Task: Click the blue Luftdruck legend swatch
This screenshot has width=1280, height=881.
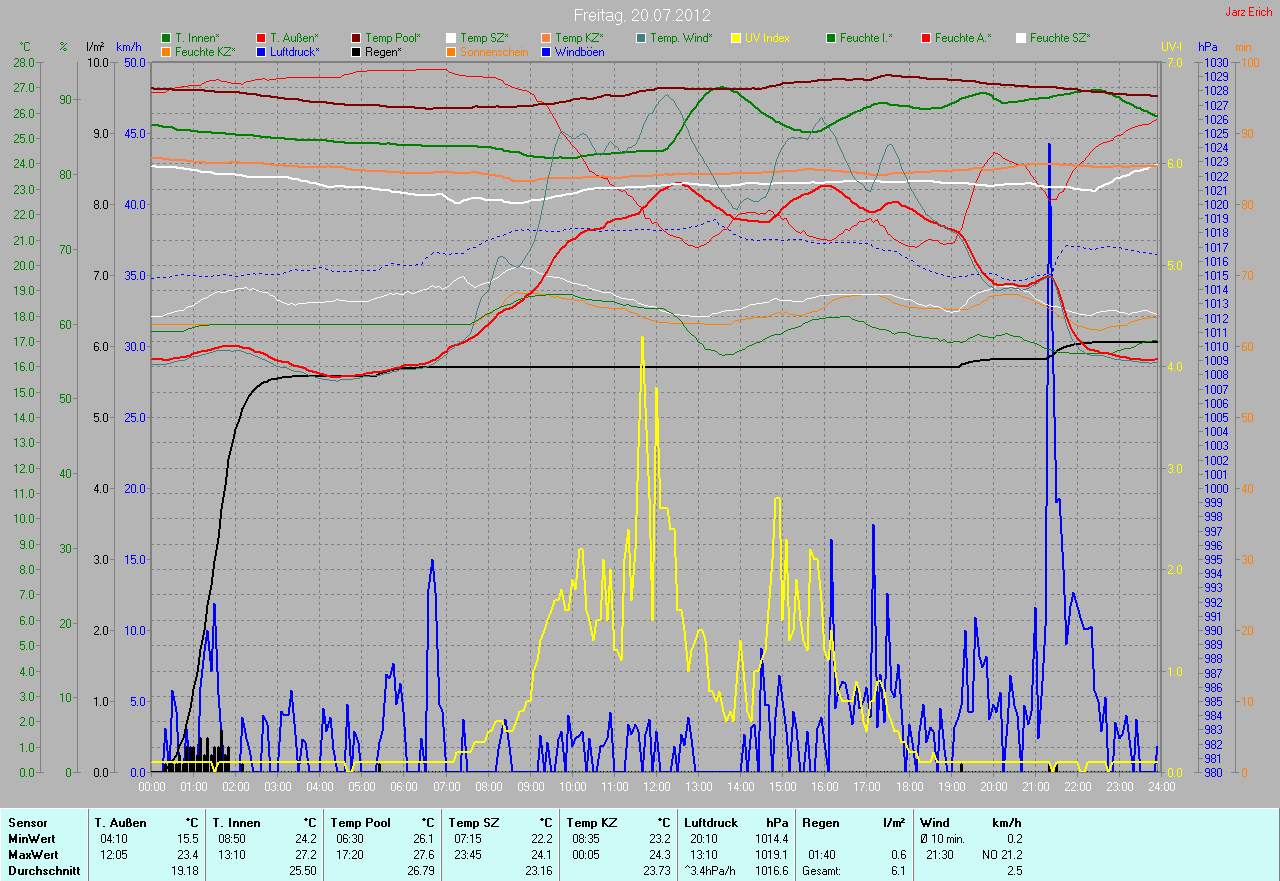Action: click(x=261, y=51)
